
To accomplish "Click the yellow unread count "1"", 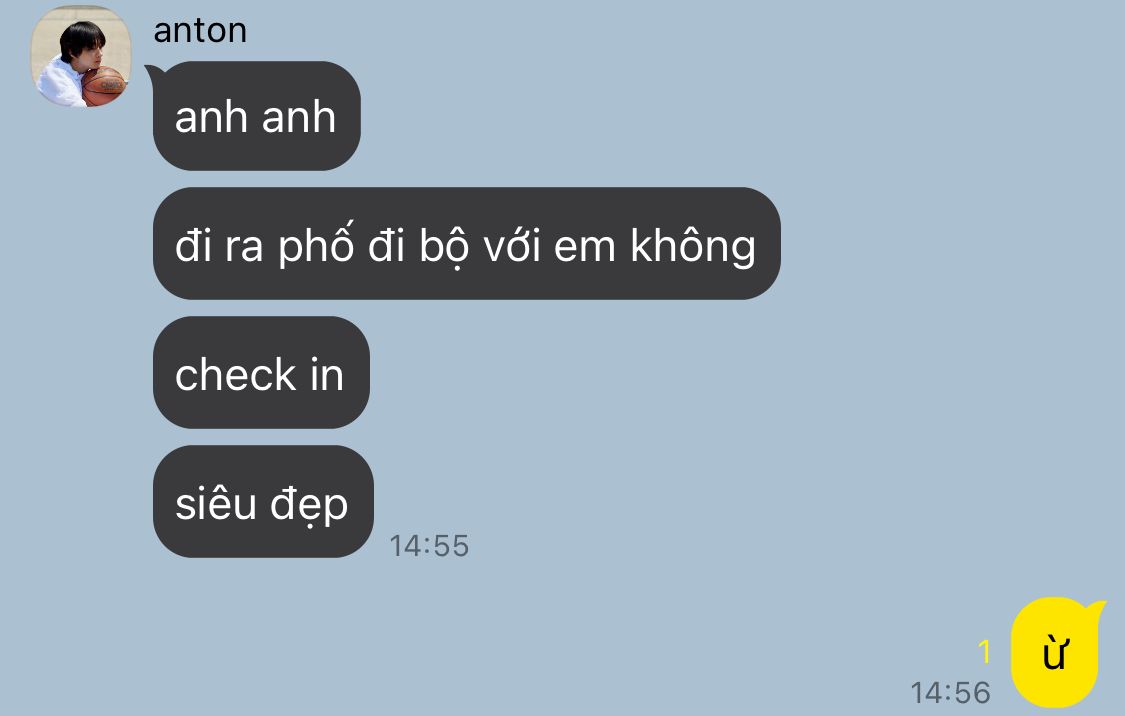I will (984, 652).
